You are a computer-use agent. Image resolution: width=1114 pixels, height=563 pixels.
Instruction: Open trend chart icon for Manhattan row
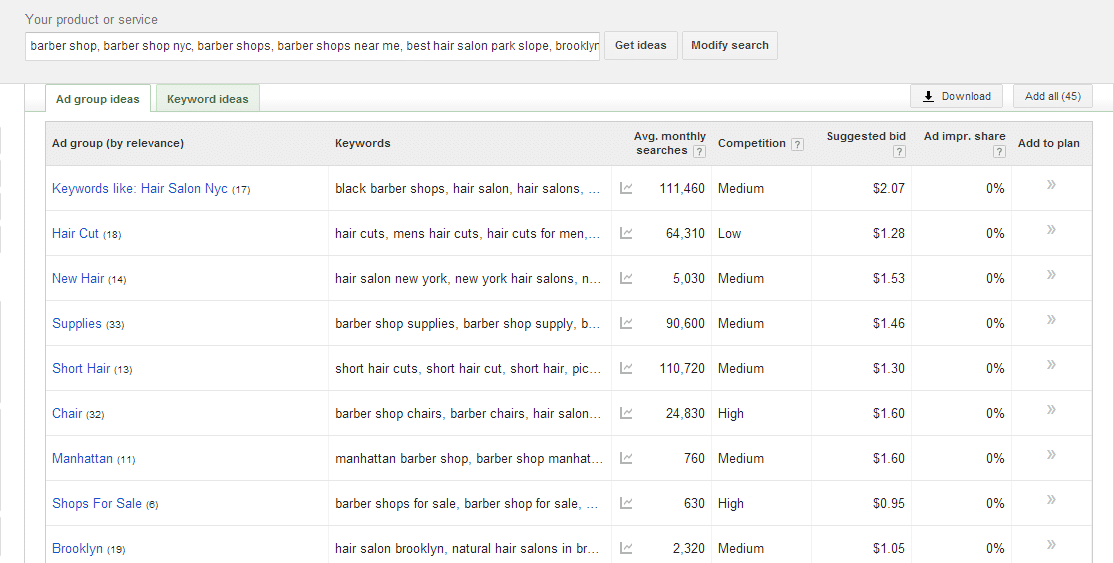(626, 459)
